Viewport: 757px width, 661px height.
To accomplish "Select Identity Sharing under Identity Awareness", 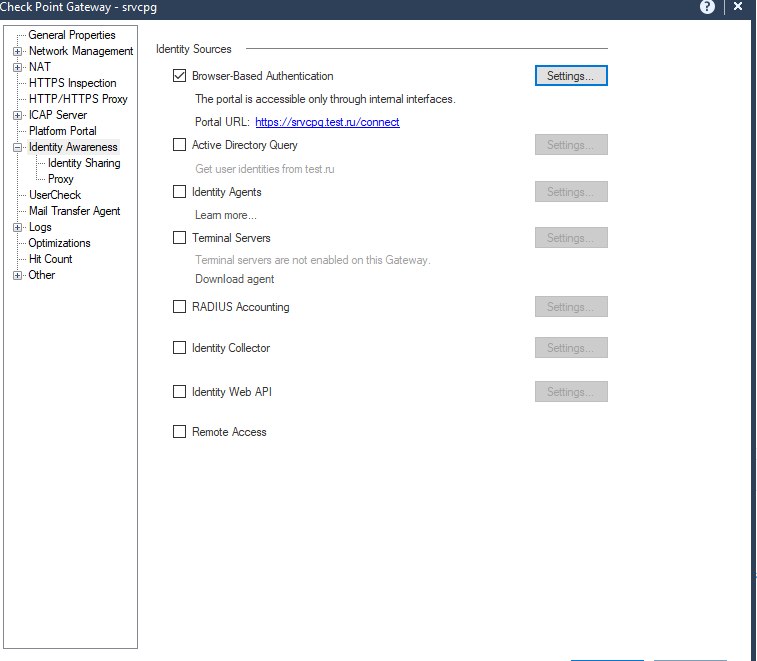I will point(84,163).
